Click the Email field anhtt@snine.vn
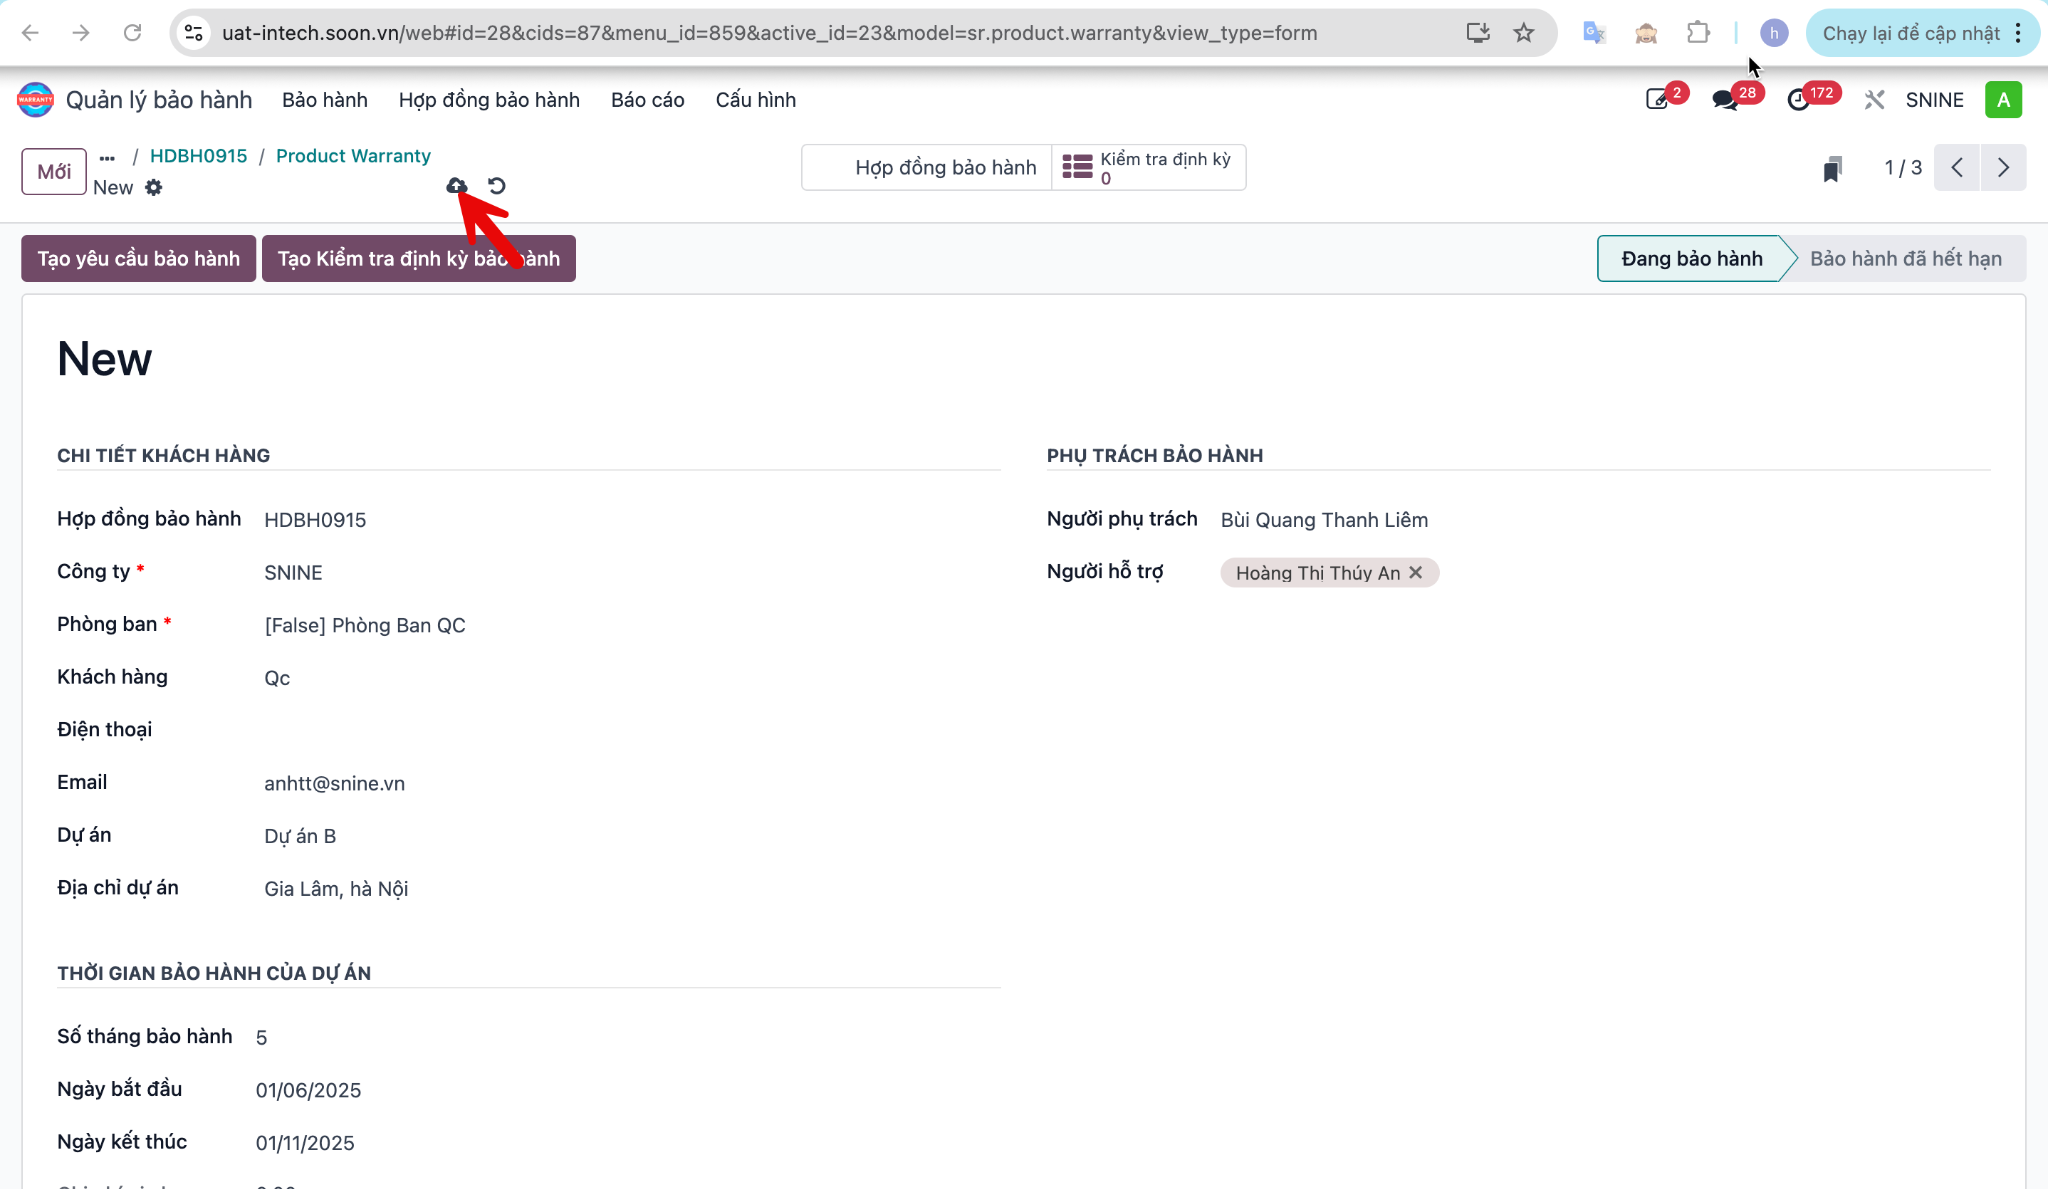Screen dimensions: 2048x1189 (334, 784)
